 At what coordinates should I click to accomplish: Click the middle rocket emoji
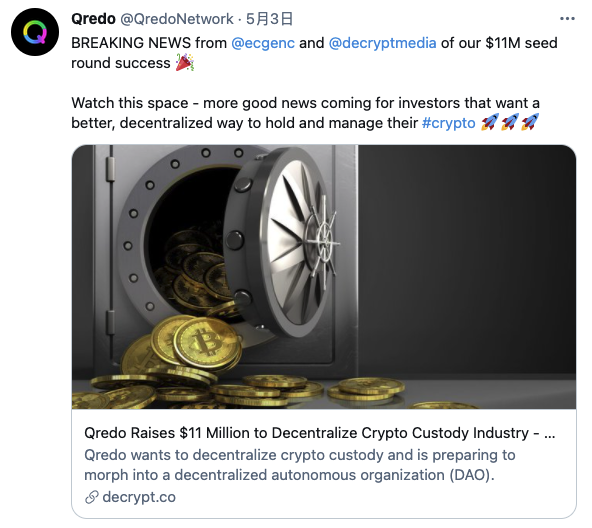pos(510,122)
